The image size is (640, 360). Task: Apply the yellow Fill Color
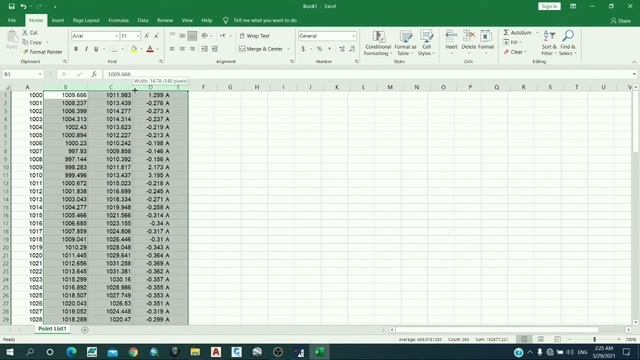click(134, 49)
